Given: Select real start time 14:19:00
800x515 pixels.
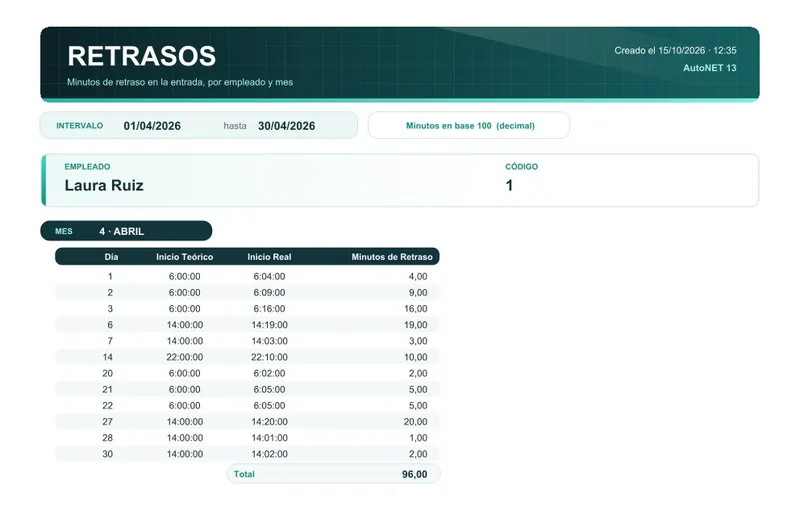Looking at the screenshot, I should click(x=269, y=325).
